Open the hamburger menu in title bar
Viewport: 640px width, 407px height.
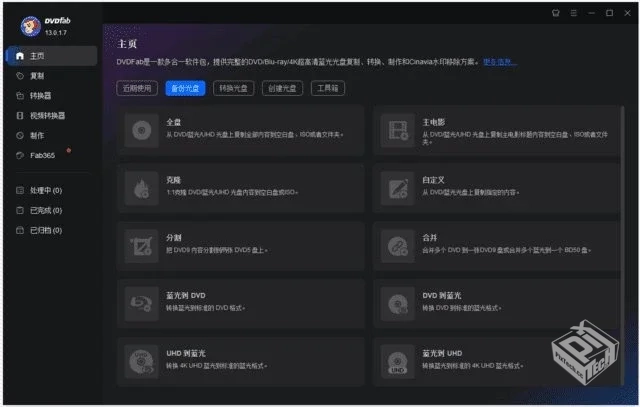click(573, 13)
